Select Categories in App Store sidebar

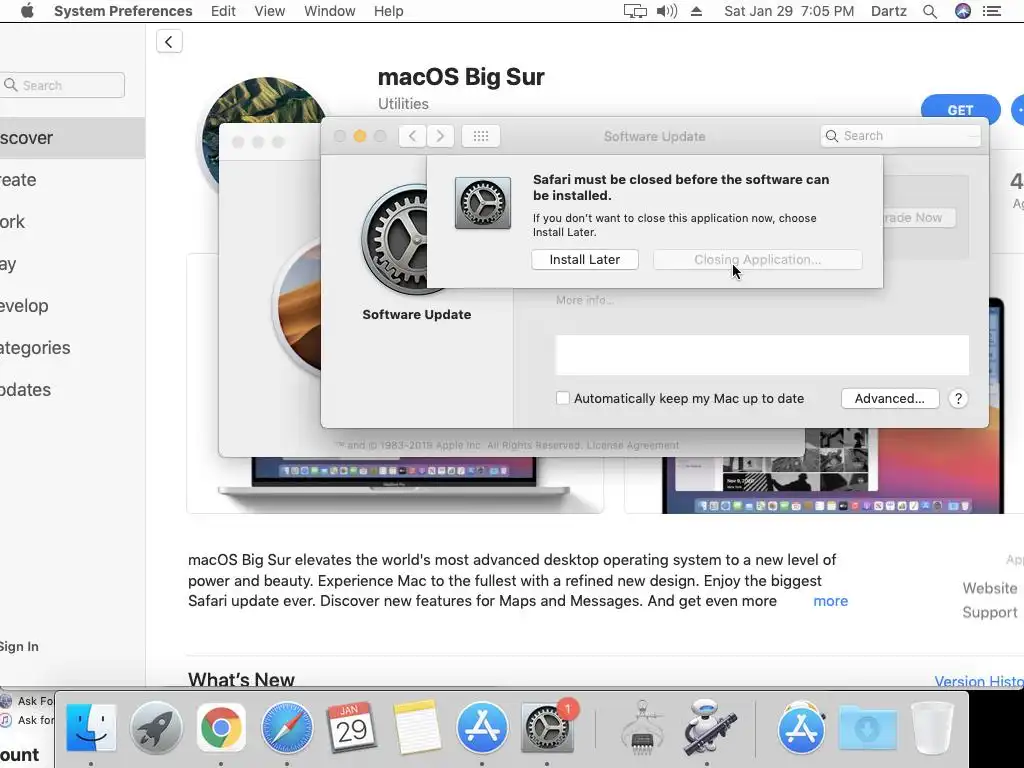pos(72,347)
